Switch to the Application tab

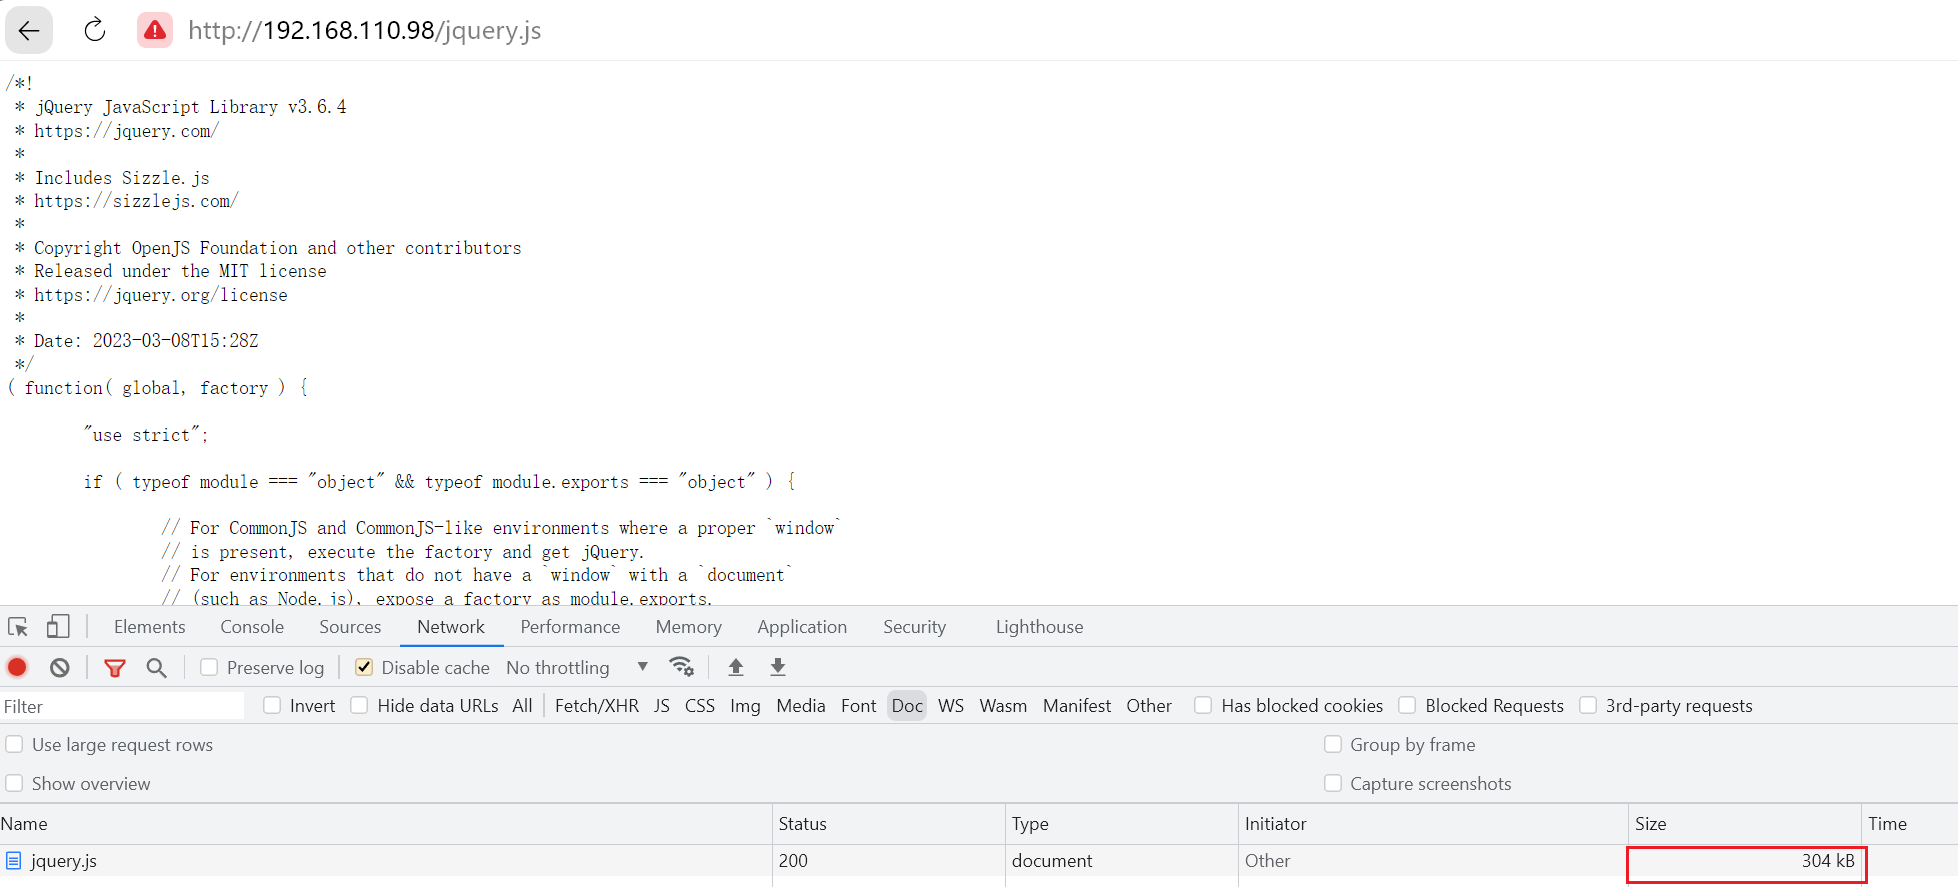pos(802,627)
